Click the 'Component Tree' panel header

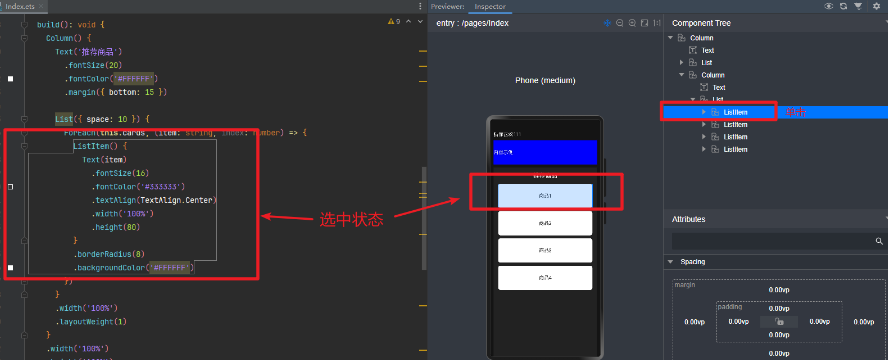[x=701, y=23]
